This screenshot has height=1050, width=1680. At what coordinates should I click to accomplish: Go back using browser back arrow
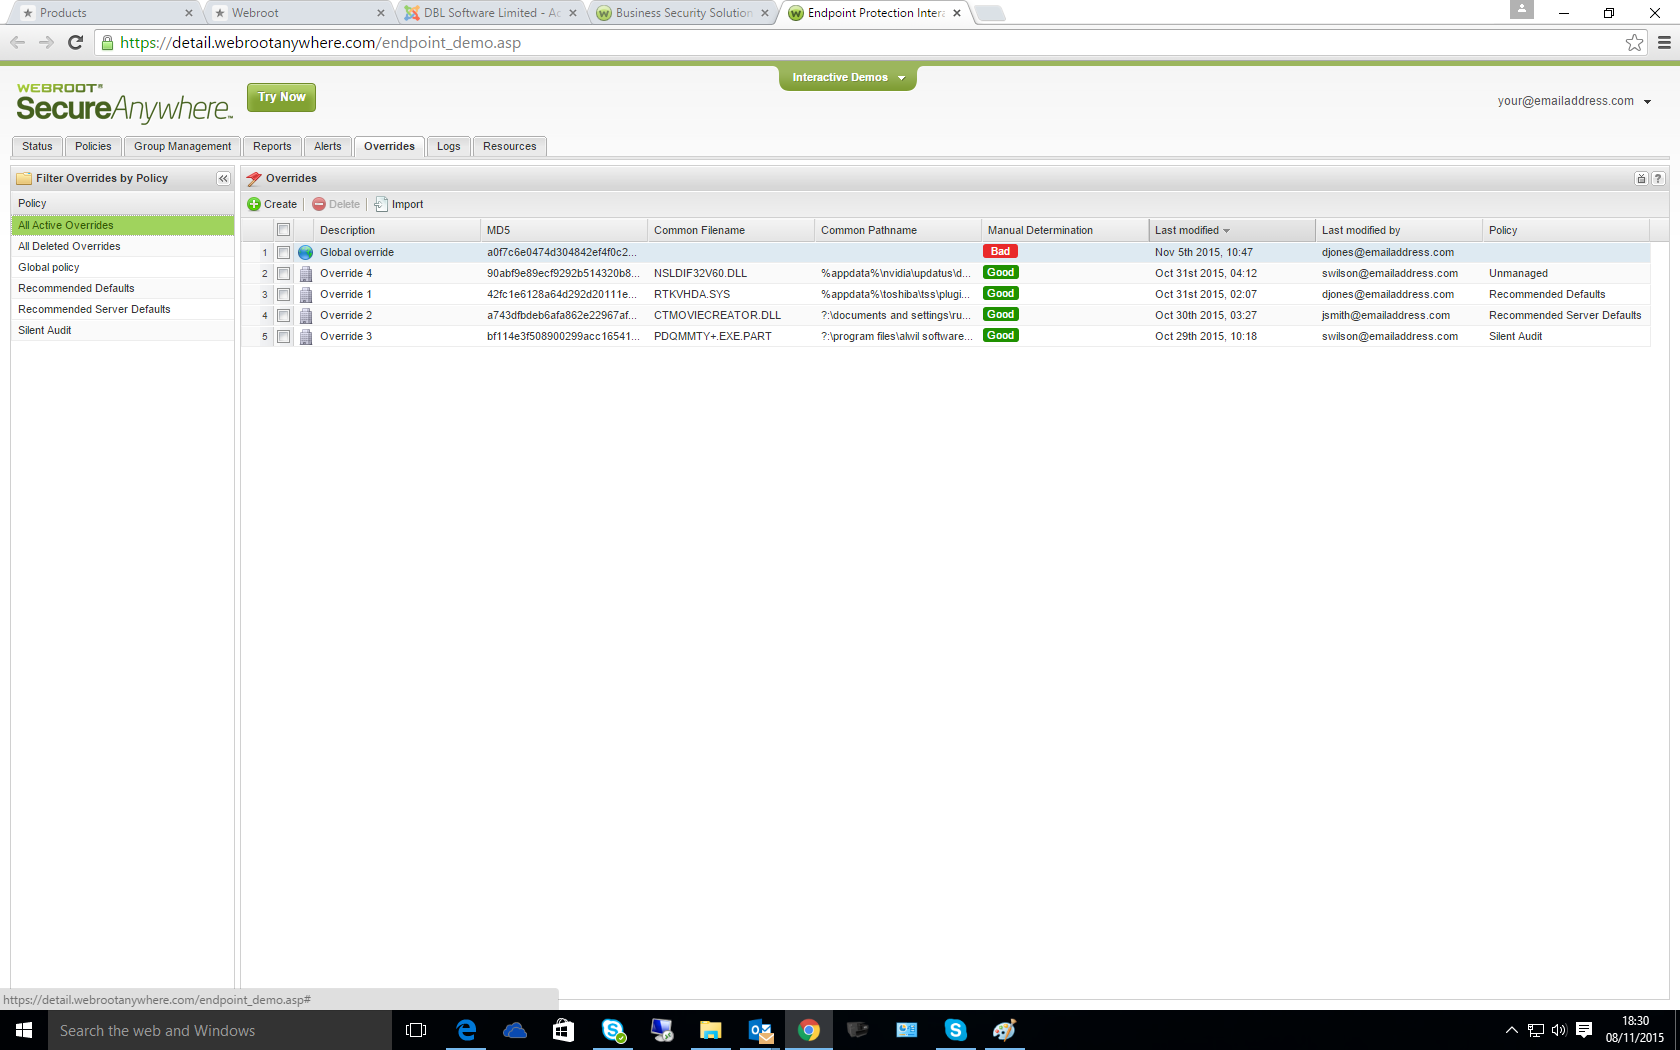17,42
